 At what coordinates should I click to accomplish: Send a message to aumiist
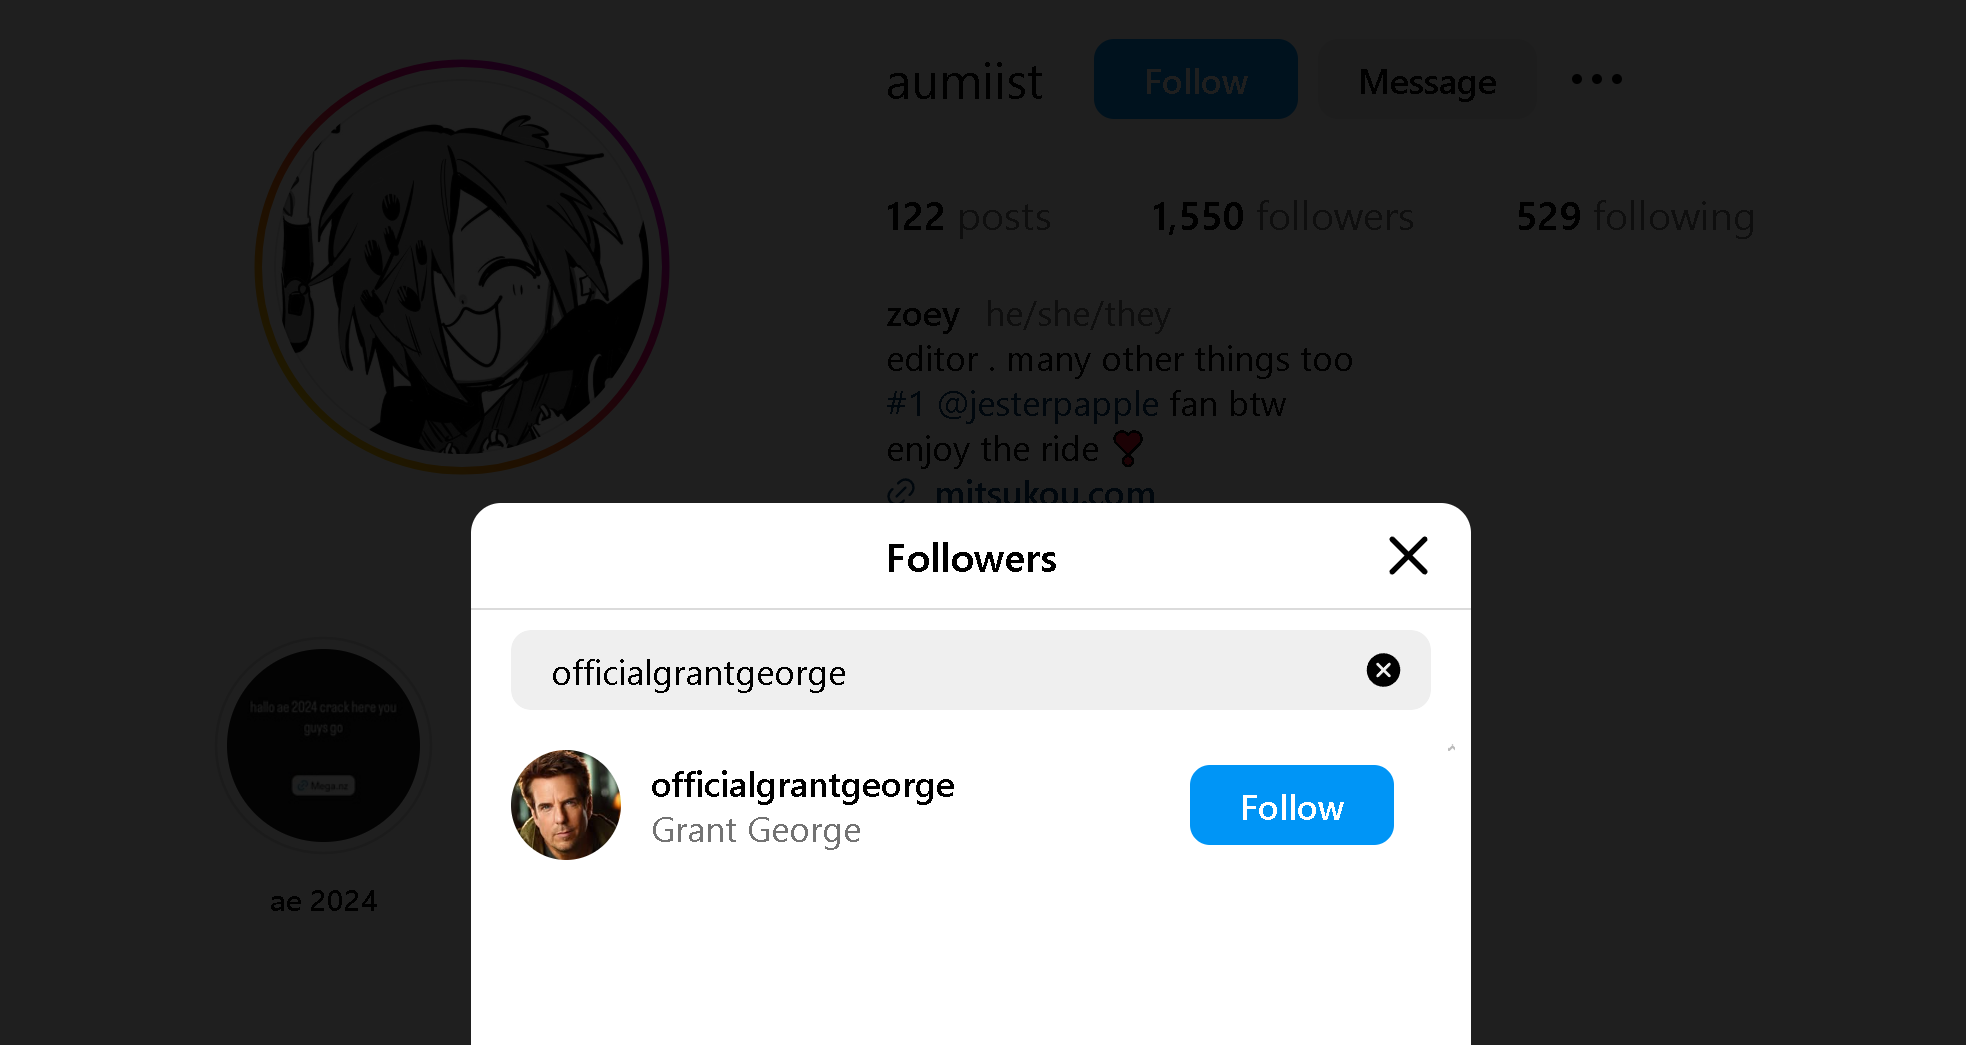(1427, 79)
